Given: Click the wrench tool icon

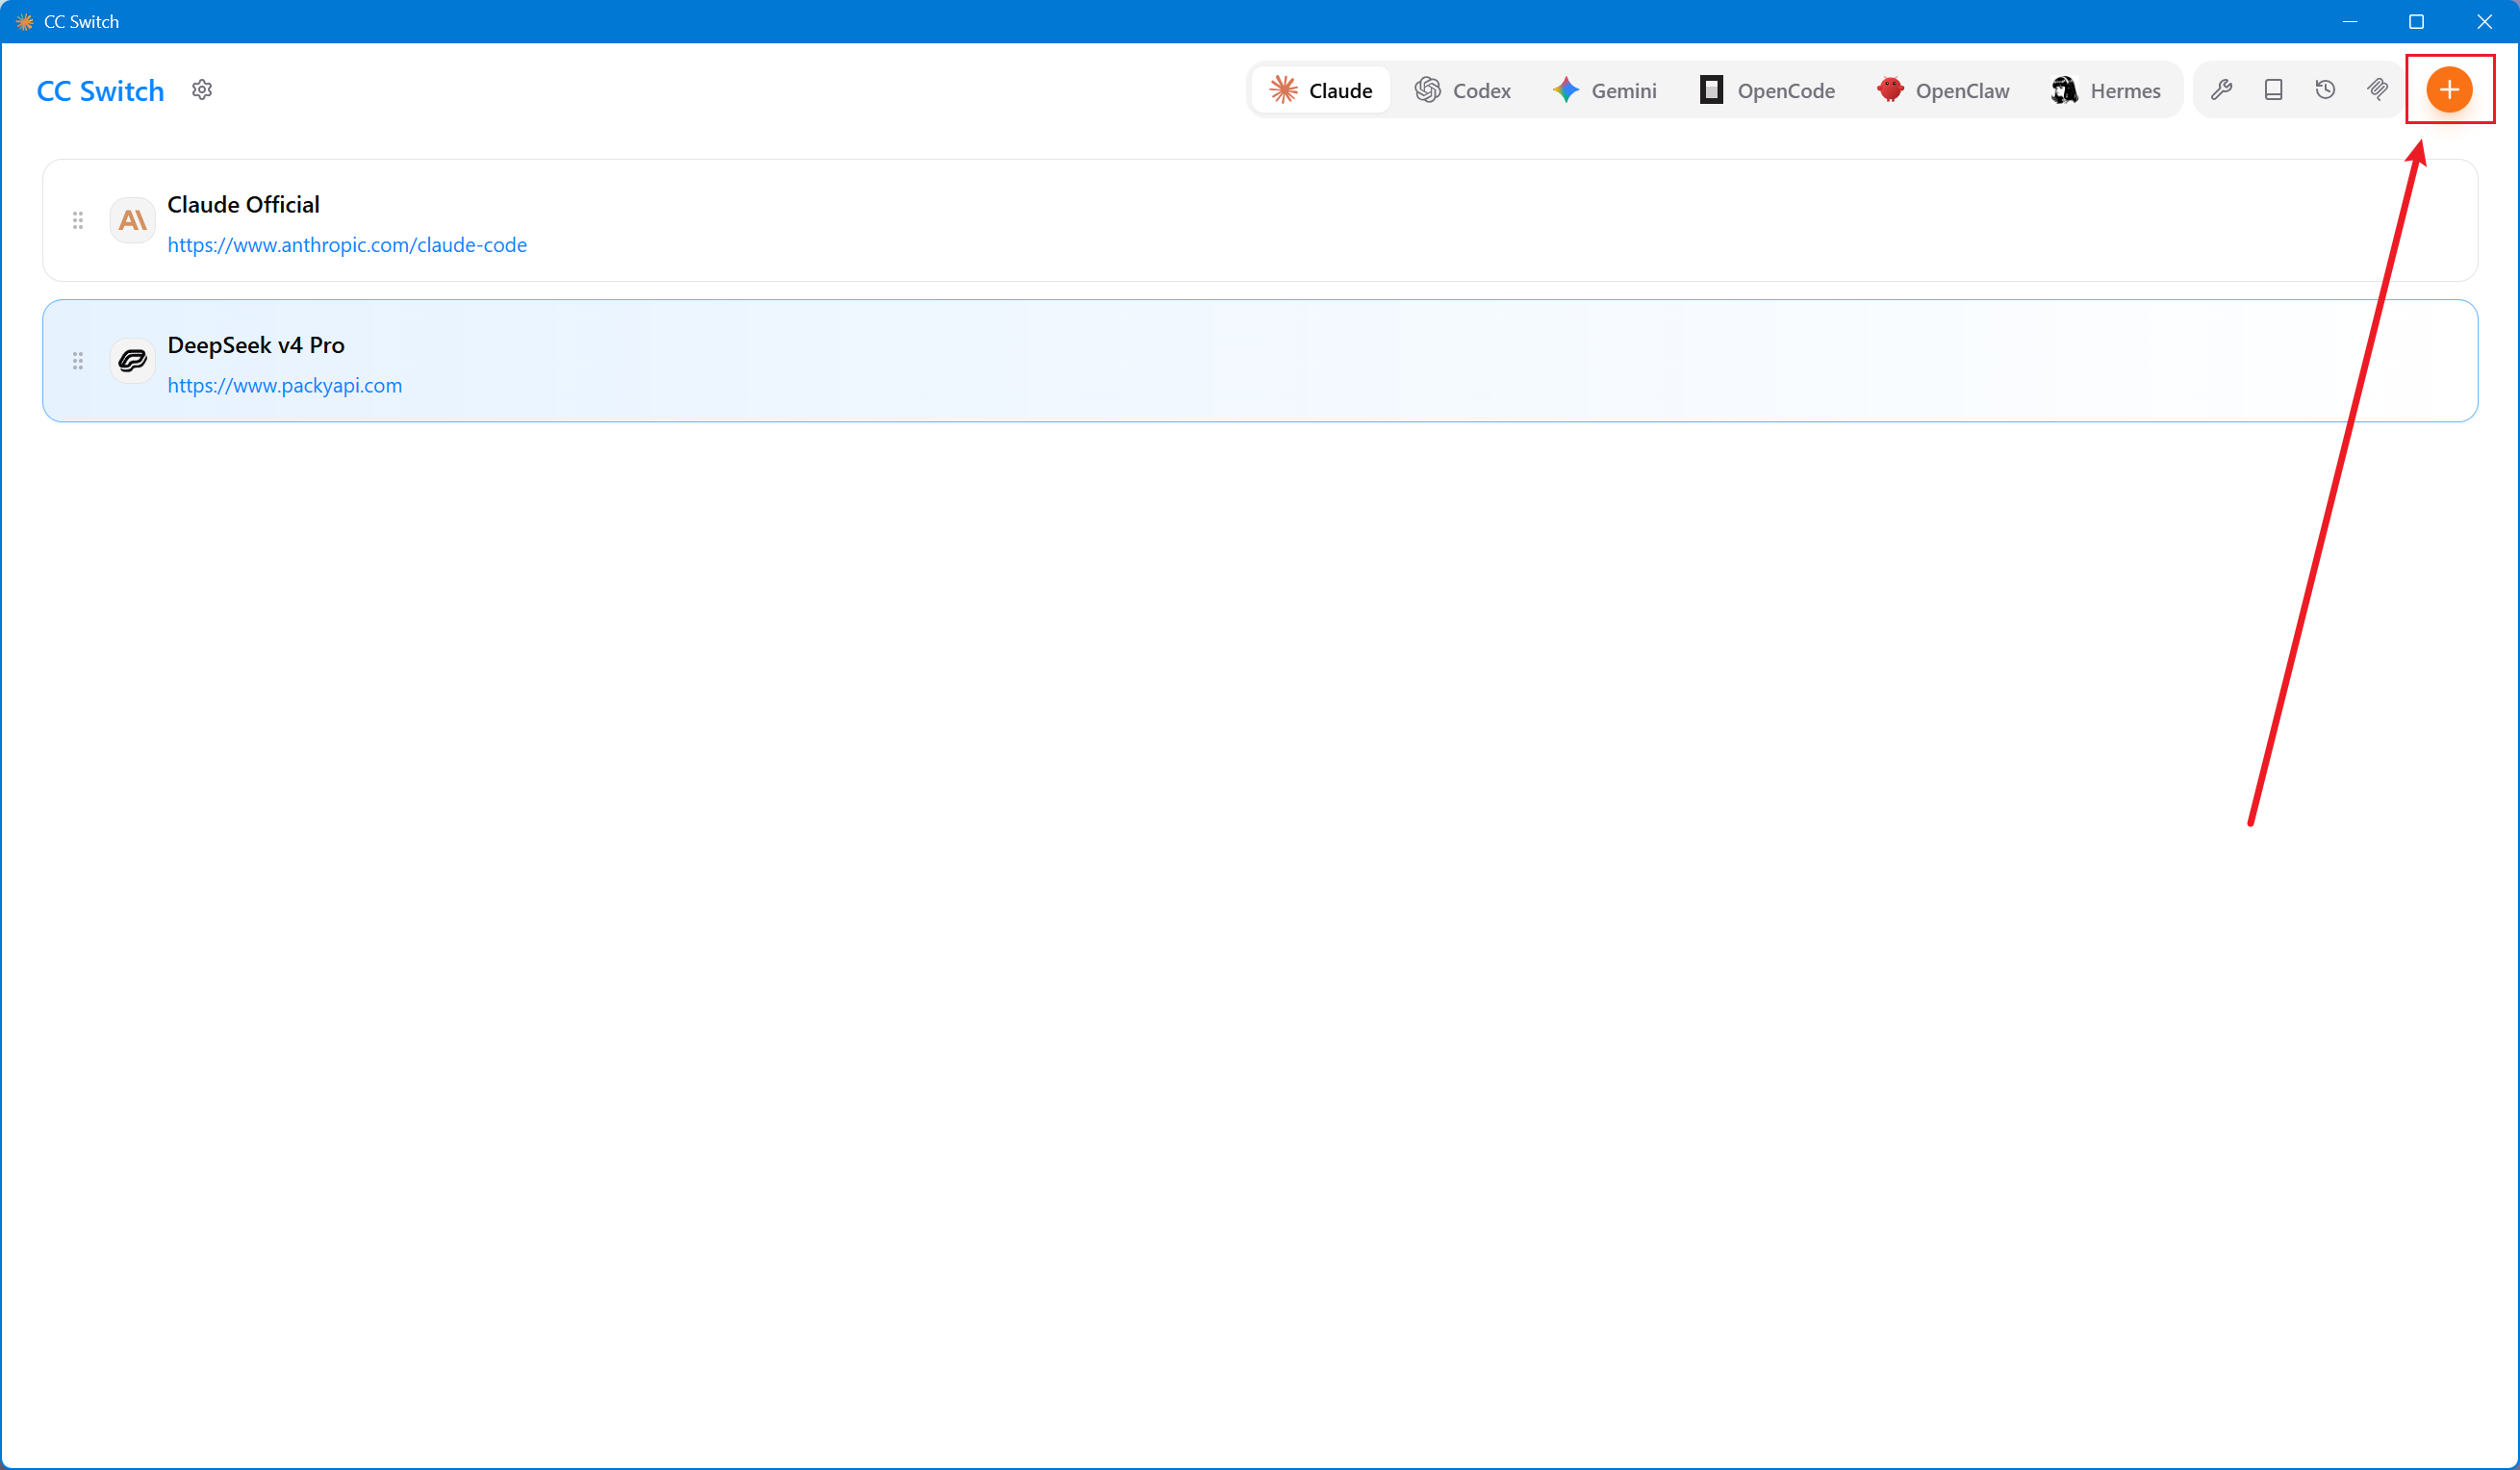Looking at the screenshot, I should (2221, 90).
